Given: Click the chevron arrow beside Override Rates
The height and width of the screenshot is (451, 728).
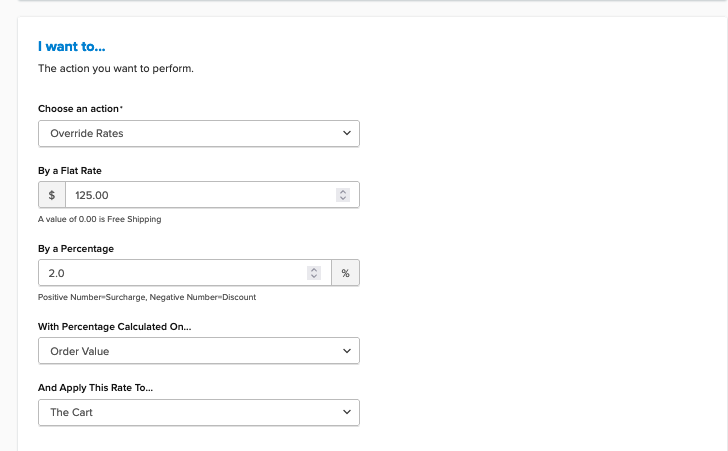Looking at the screenshot, I should point(347,133).
